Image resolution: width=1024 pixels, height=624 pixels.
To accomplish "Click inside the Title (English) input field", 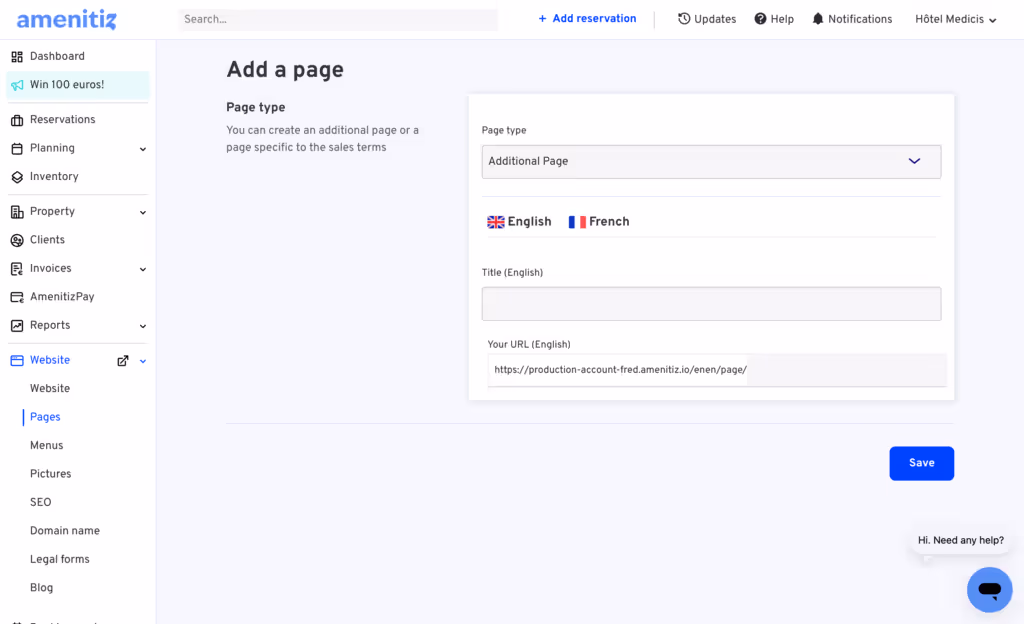I will 711,303.
